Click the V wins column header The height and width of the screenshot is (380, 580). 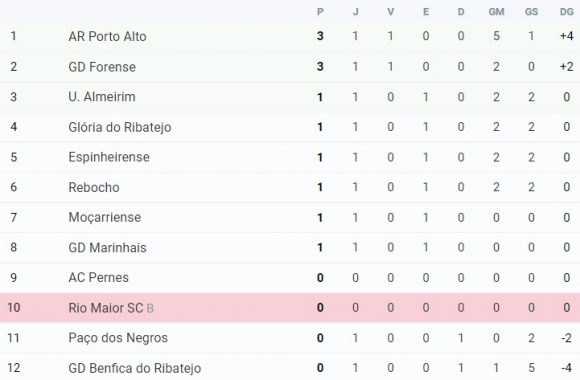[391, 12]
